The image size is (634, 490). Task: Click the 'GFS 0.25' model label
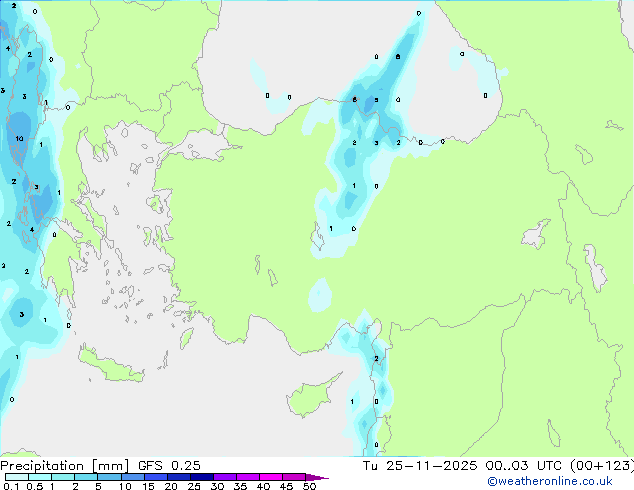[x=169, y=466]
